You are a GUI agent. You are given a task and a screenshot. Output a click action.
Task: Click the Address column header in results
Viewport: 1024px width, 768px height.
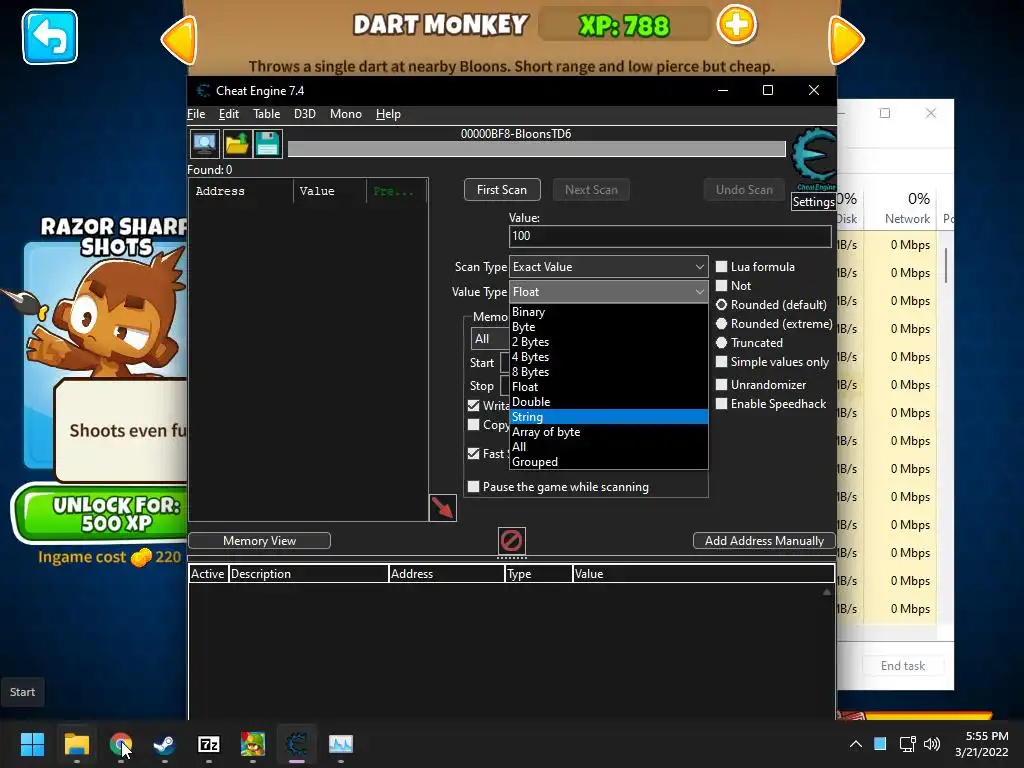click(x=242, y=191)
